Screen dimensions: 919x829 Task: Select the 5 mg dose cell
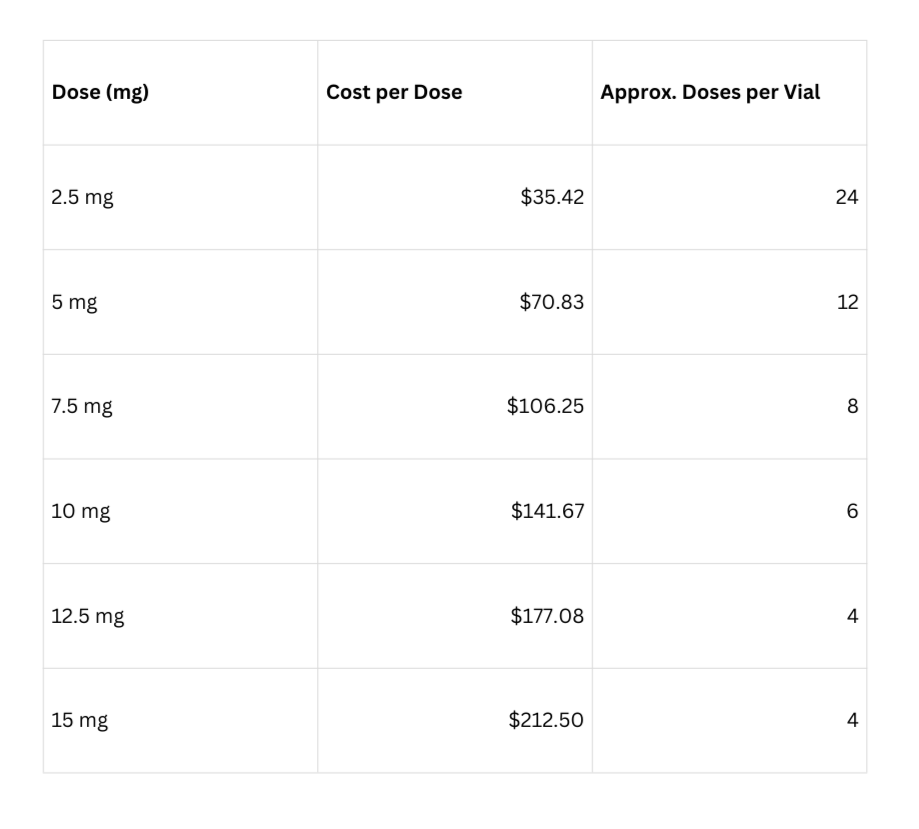(181, 302)
